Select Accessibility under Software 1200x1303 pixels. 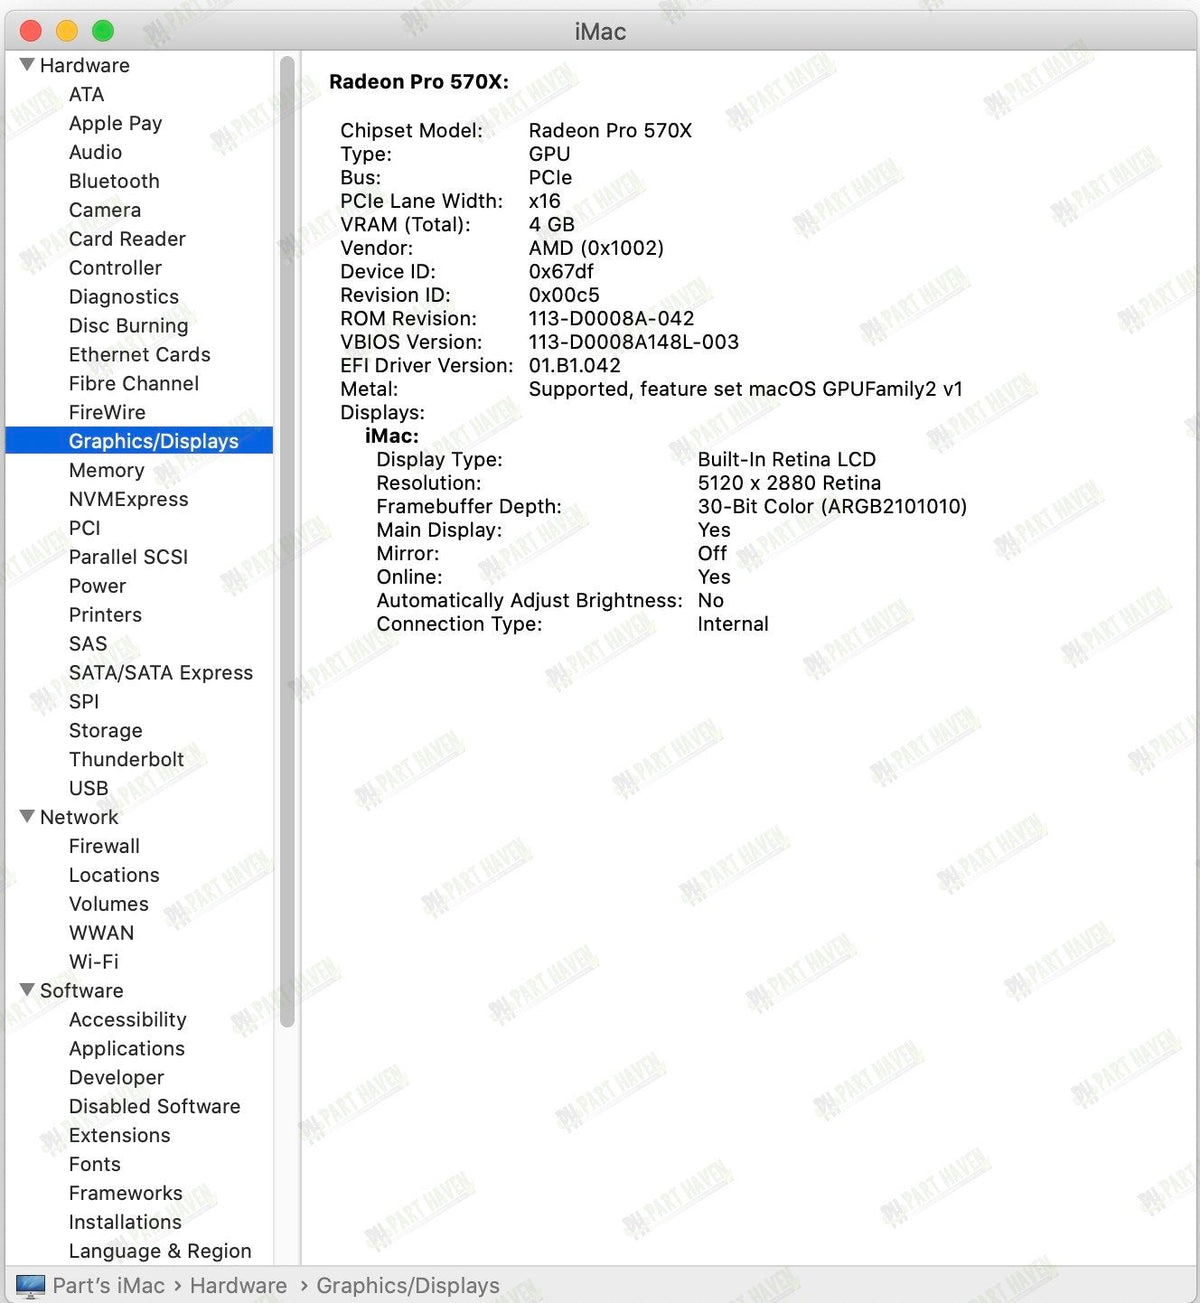[x=127, y=1020]
